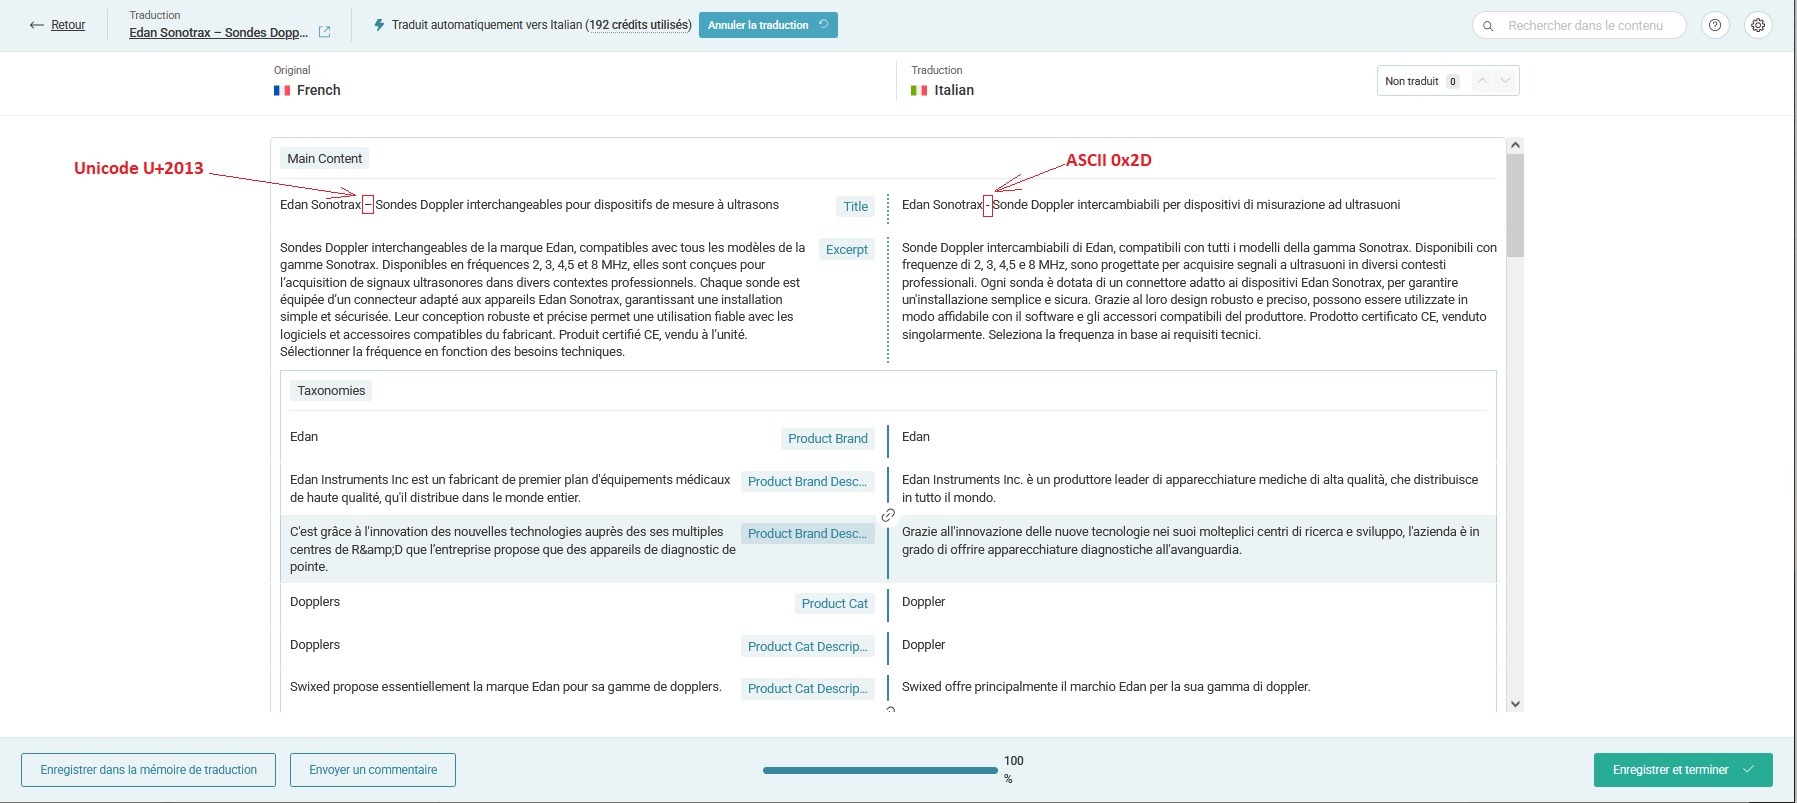Select the Italian title translation segment
This screenshot has width=1797, height=803.
click(1151, 205)
